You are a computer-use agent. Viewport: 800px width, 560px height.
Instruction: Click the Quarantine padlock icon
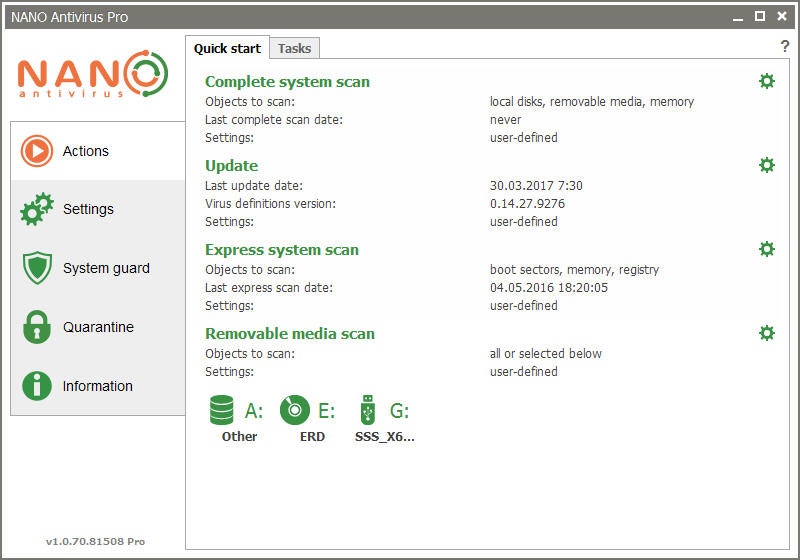coord(37,327)
